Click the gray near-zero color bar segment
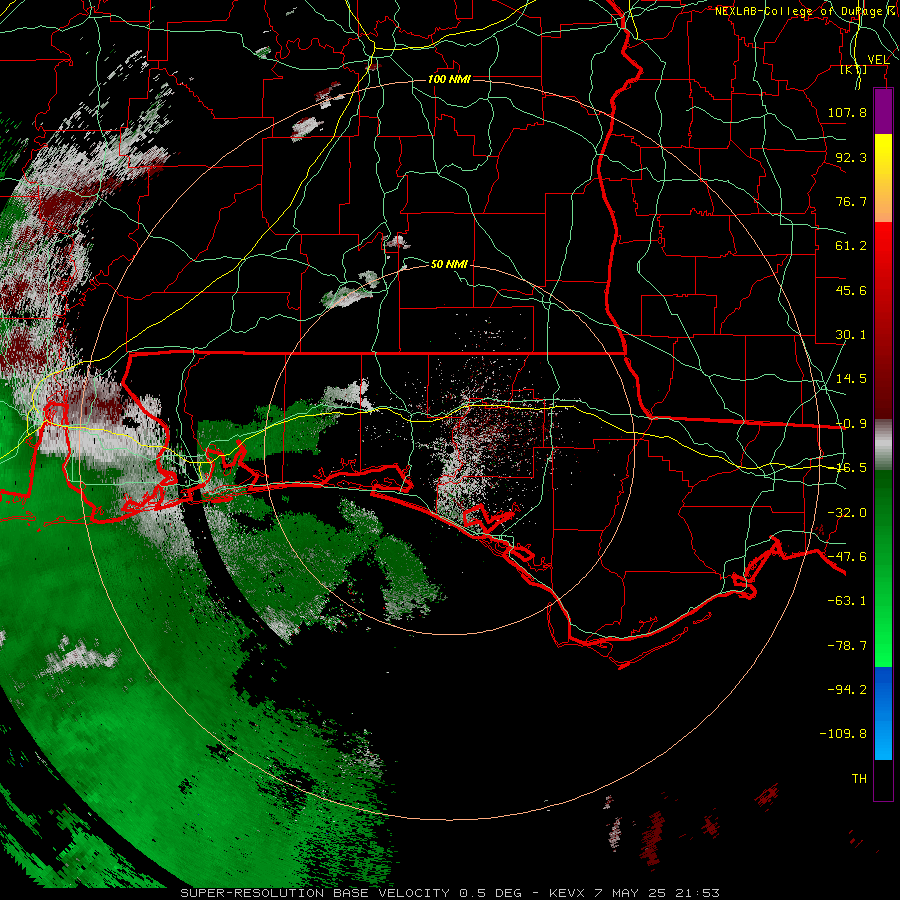The image size is (900, 900). click(x=883, y=444)
